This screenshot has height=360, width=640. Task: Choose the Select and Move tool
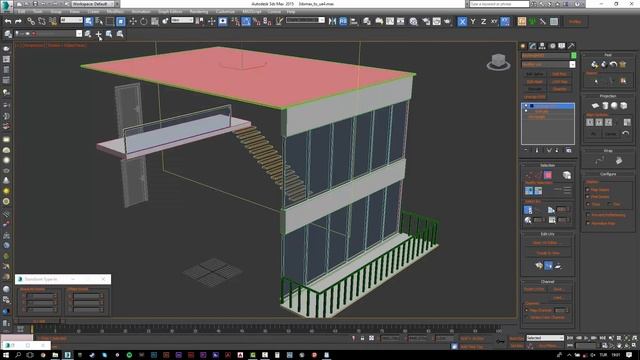[x=133, y=21]
